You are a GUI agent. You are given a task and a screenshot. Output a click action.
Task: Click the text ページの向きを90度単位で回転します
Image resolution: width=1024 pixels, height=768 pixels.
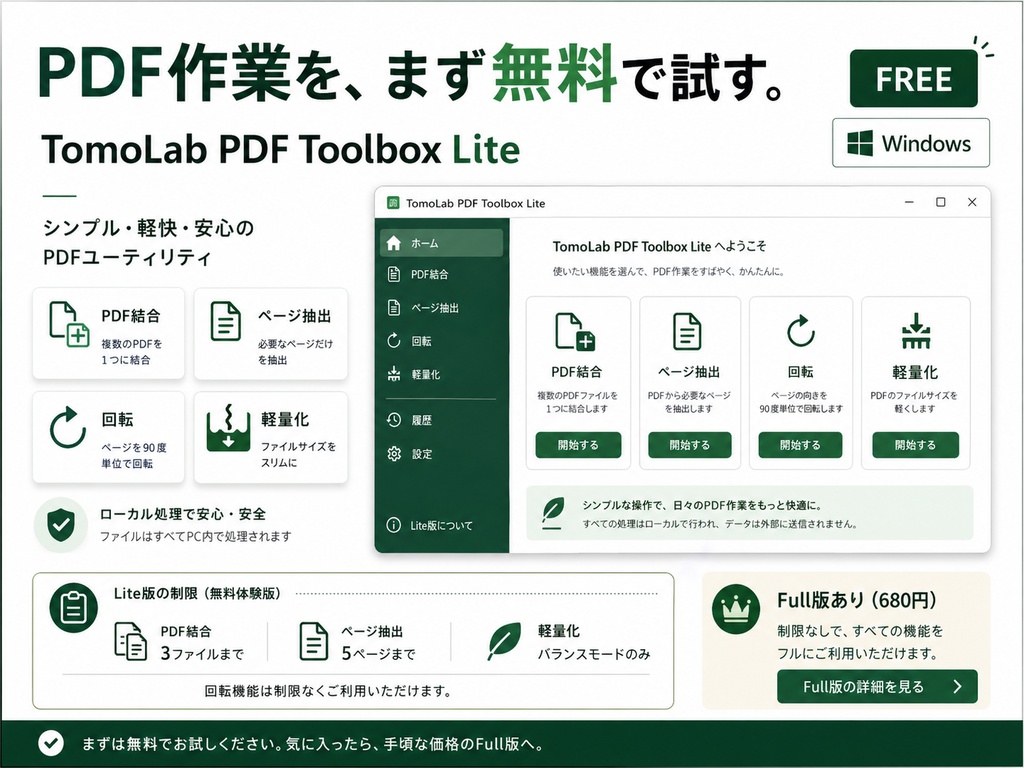pos(801,402)
